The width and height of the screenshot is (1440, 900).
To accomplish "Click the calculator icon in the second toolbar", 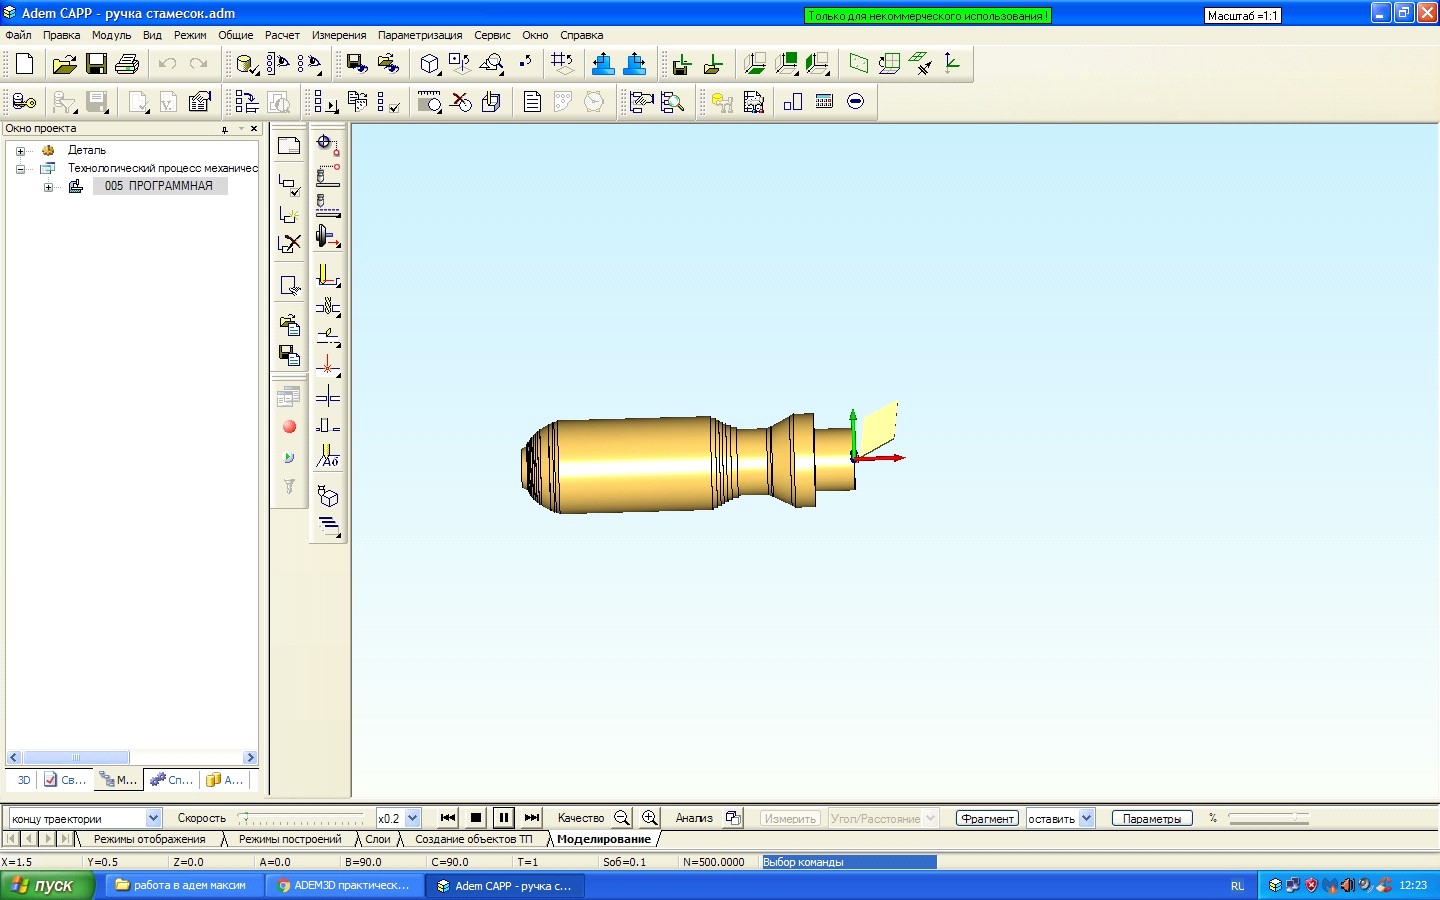I will pos(824,101).
